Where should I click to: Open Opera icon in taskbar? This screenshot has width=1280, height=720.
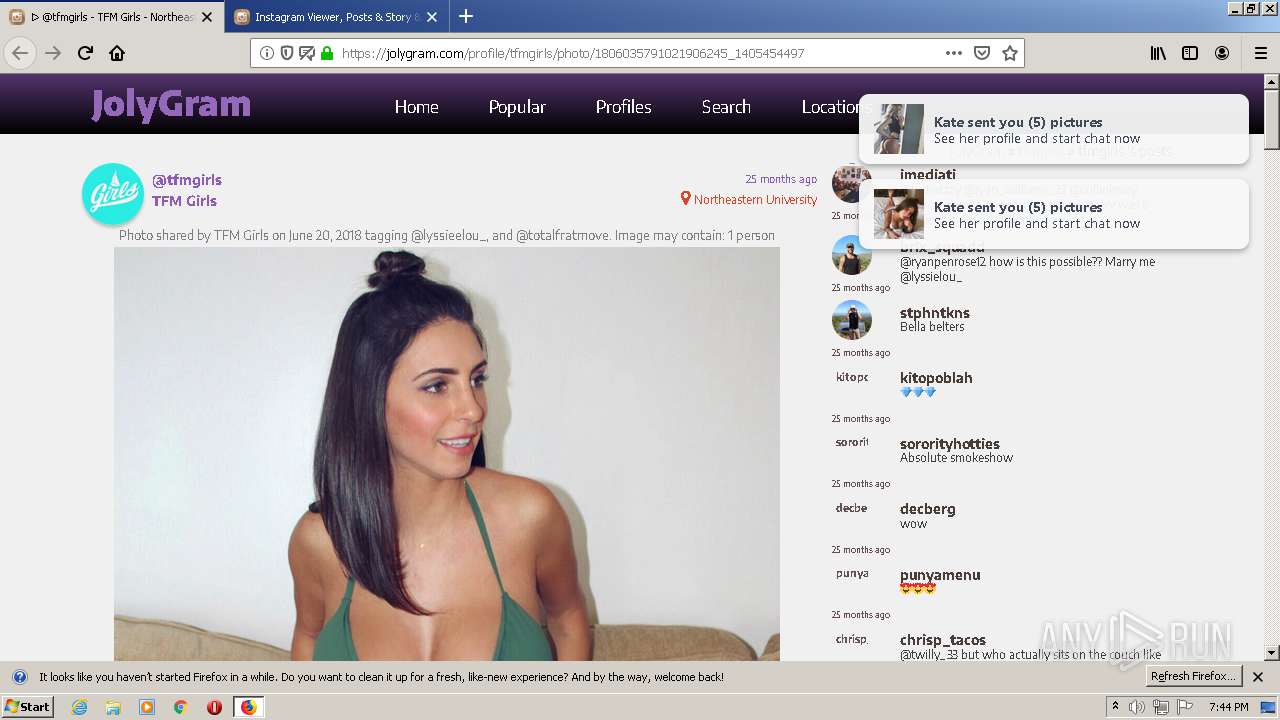(x=214, y=707)
